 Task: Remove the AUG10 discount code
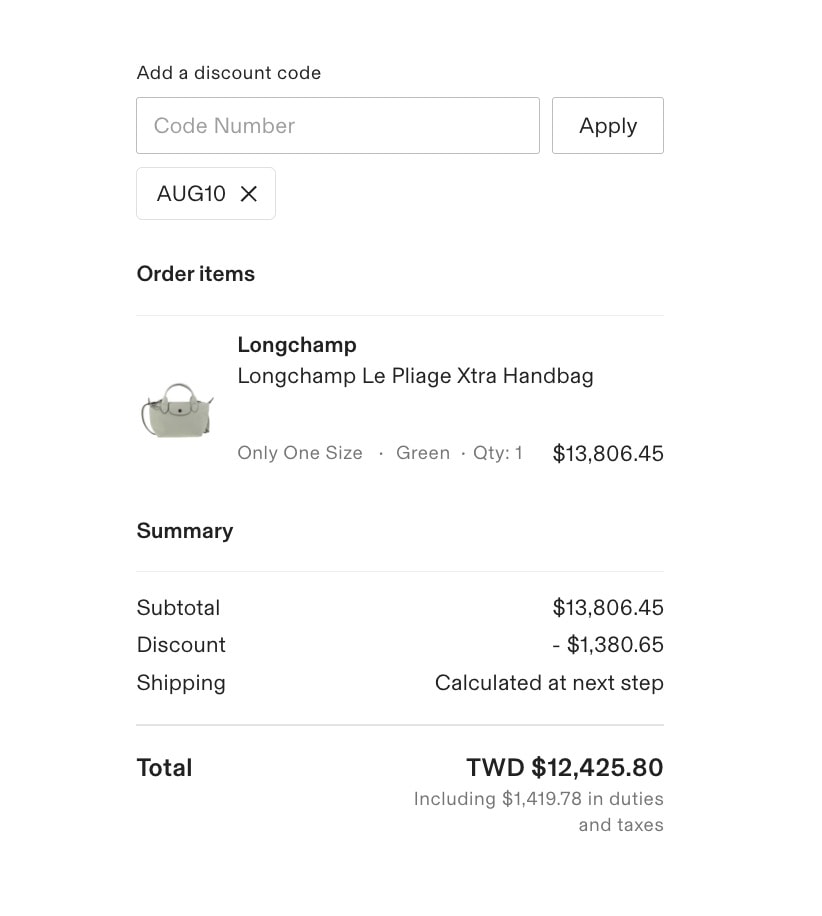[249, 194]
